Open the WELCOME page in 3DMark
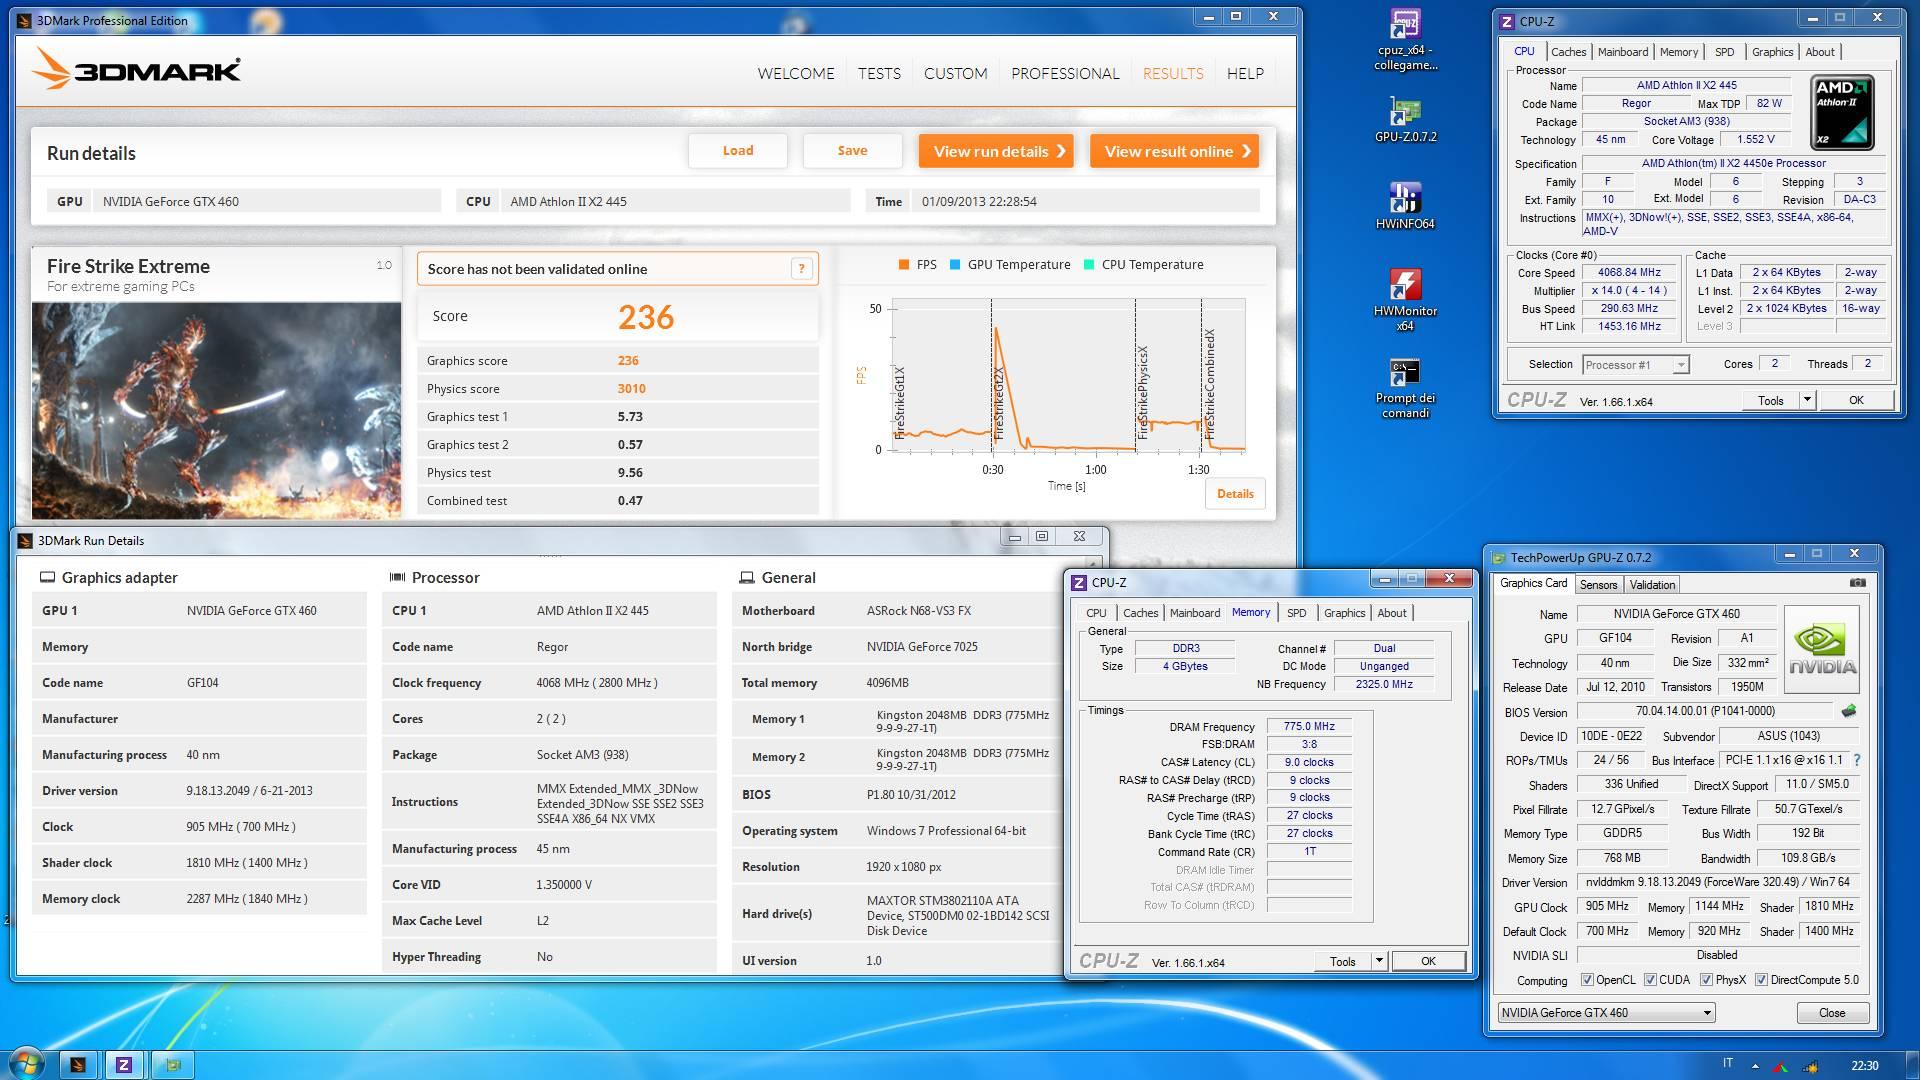This screenshot has width=1920, height=1080. coord(796,73)
